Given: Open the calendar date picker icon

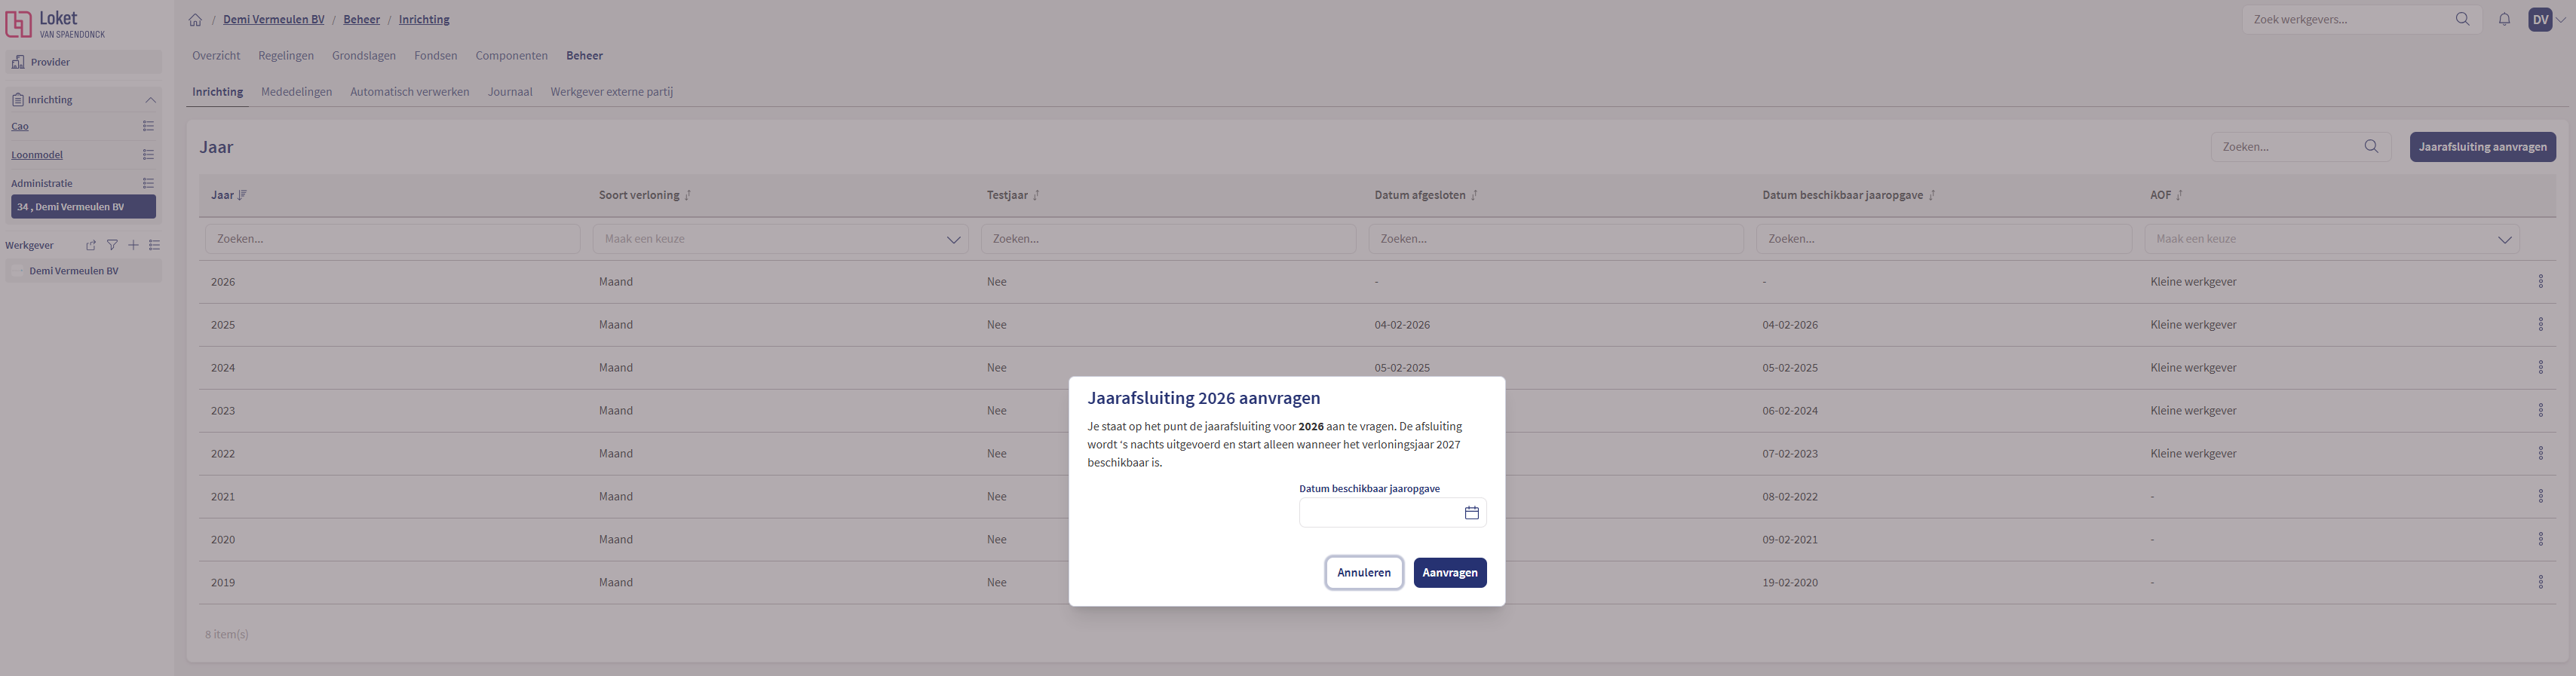Looking at the screenshot, I should click(x=1471, y=513).
